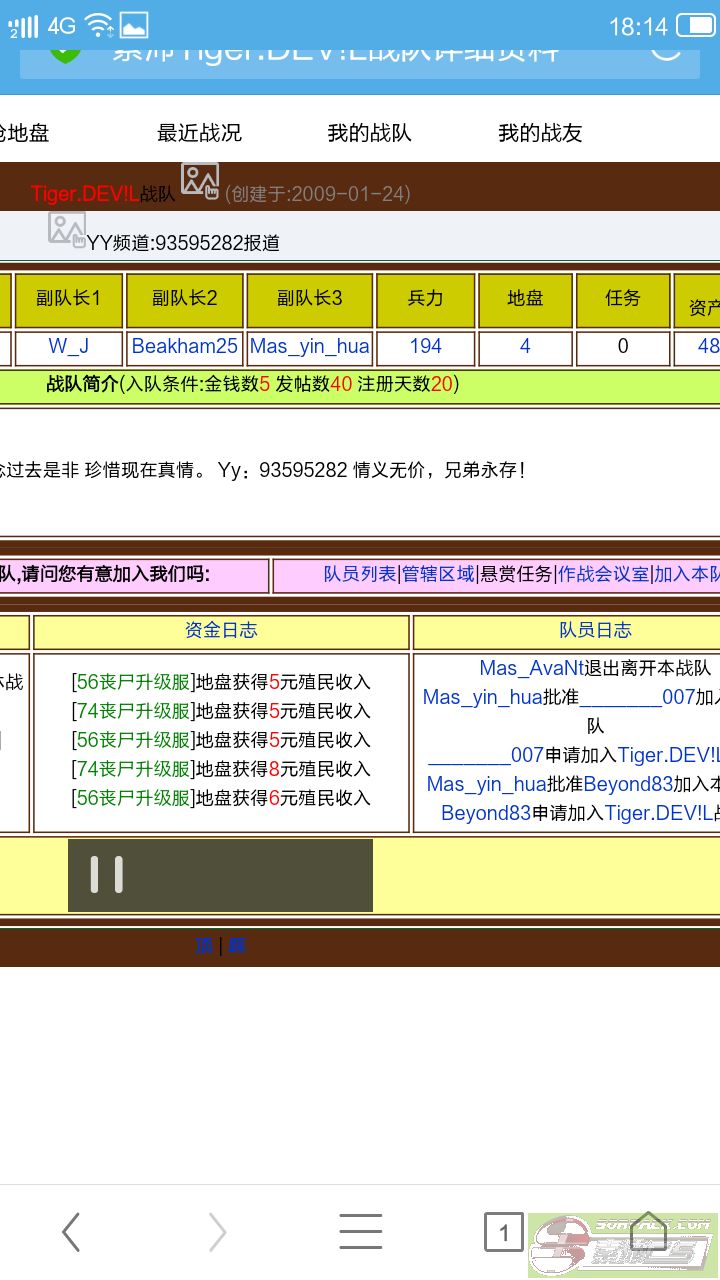Click the 任务 header cell

pyautogui.click(x=623, y=298)
